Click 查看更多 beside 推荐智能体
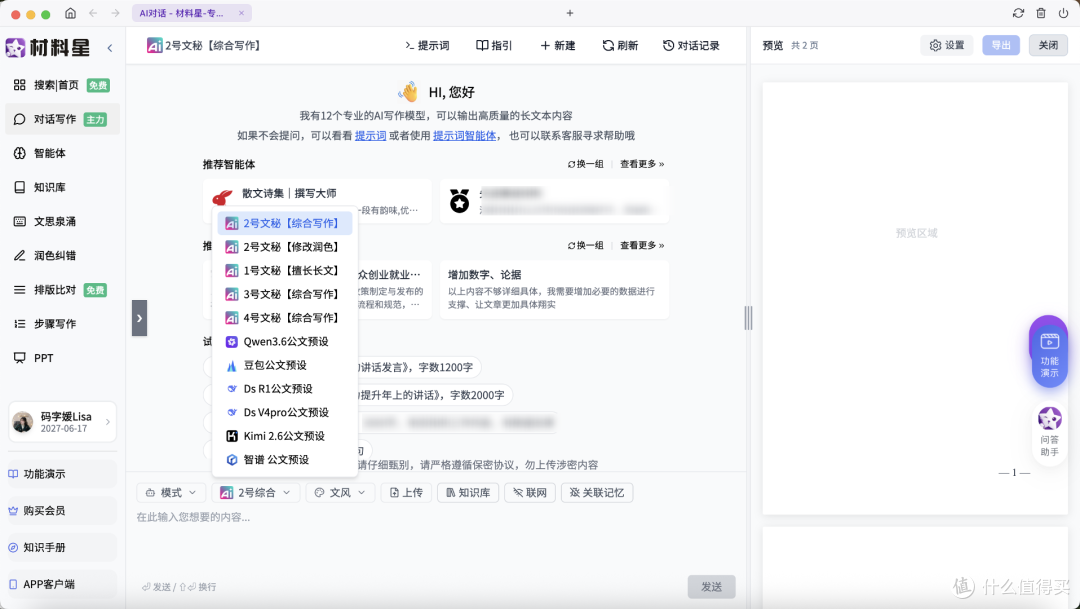The width and height of the screenshot is (1080, 609). 642,164
